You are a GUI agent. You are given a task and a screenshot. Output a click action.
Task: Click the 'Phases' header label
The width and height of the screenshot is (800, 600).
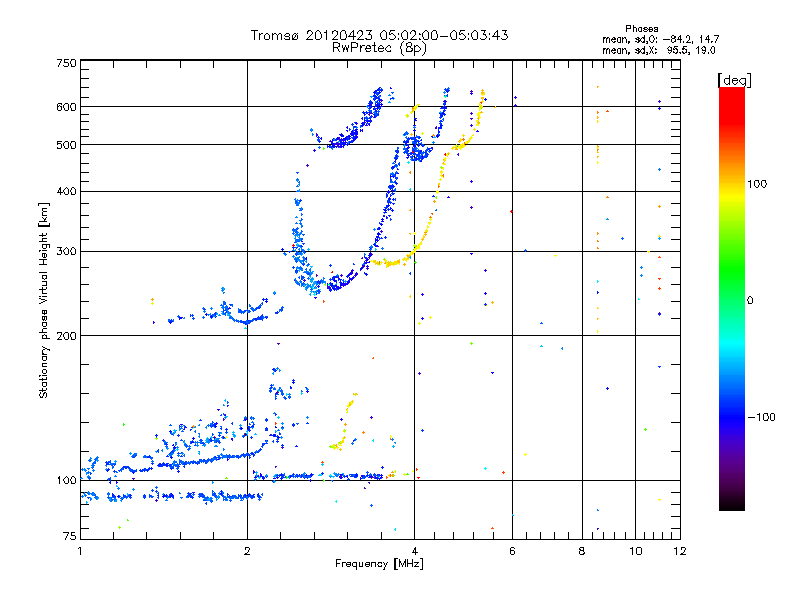click(x=641, y=29)
